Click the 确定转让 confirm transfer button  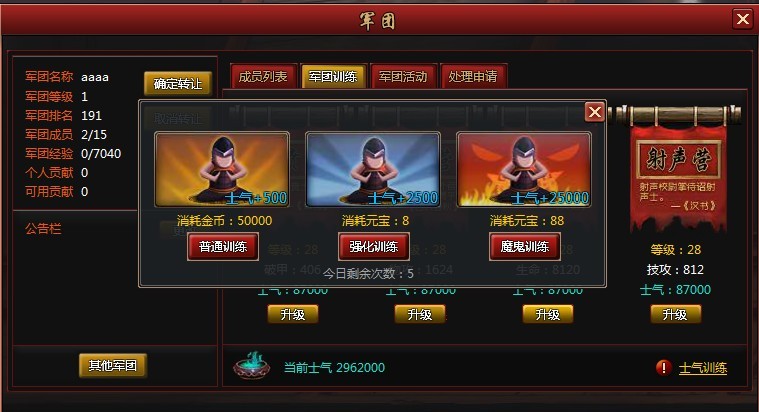pos(178,84)
